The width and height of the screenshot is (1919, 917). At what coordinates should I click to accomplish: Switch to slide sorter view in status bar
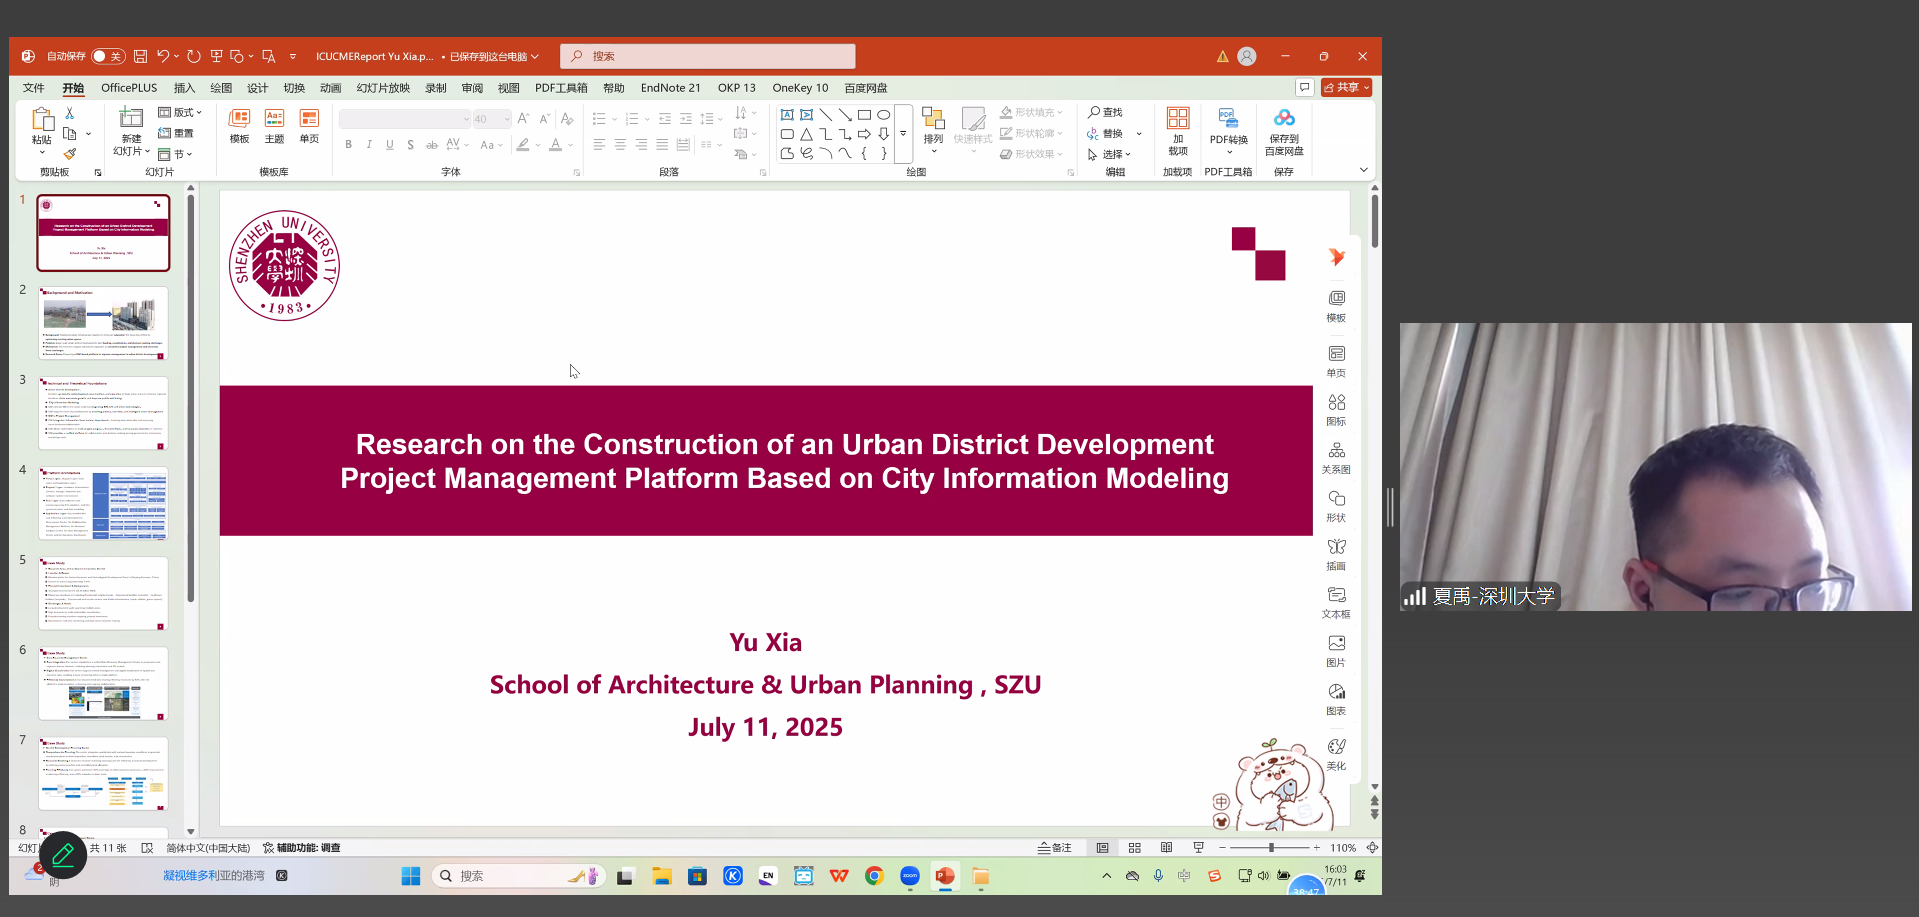click(x=1135, y=848)
